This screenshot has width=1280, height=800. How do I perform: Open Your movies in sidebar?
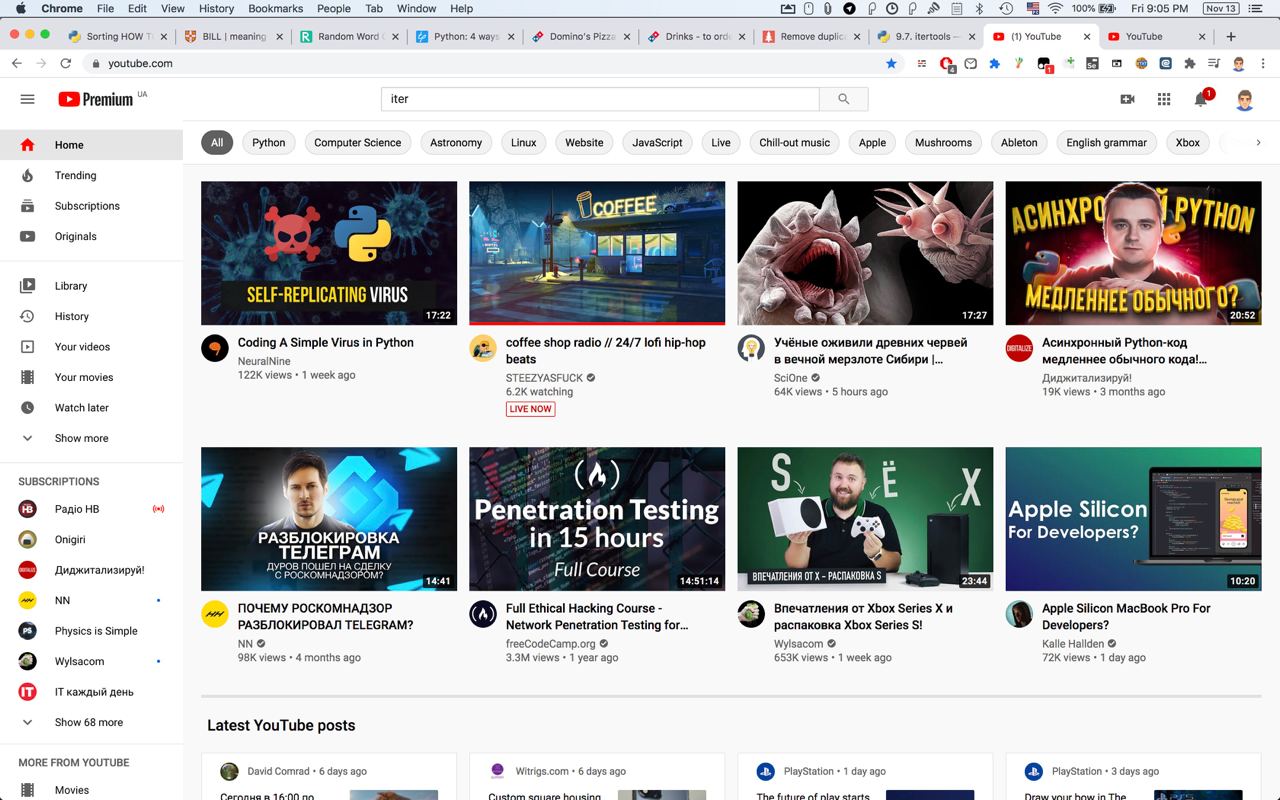(x=92, y=377)
